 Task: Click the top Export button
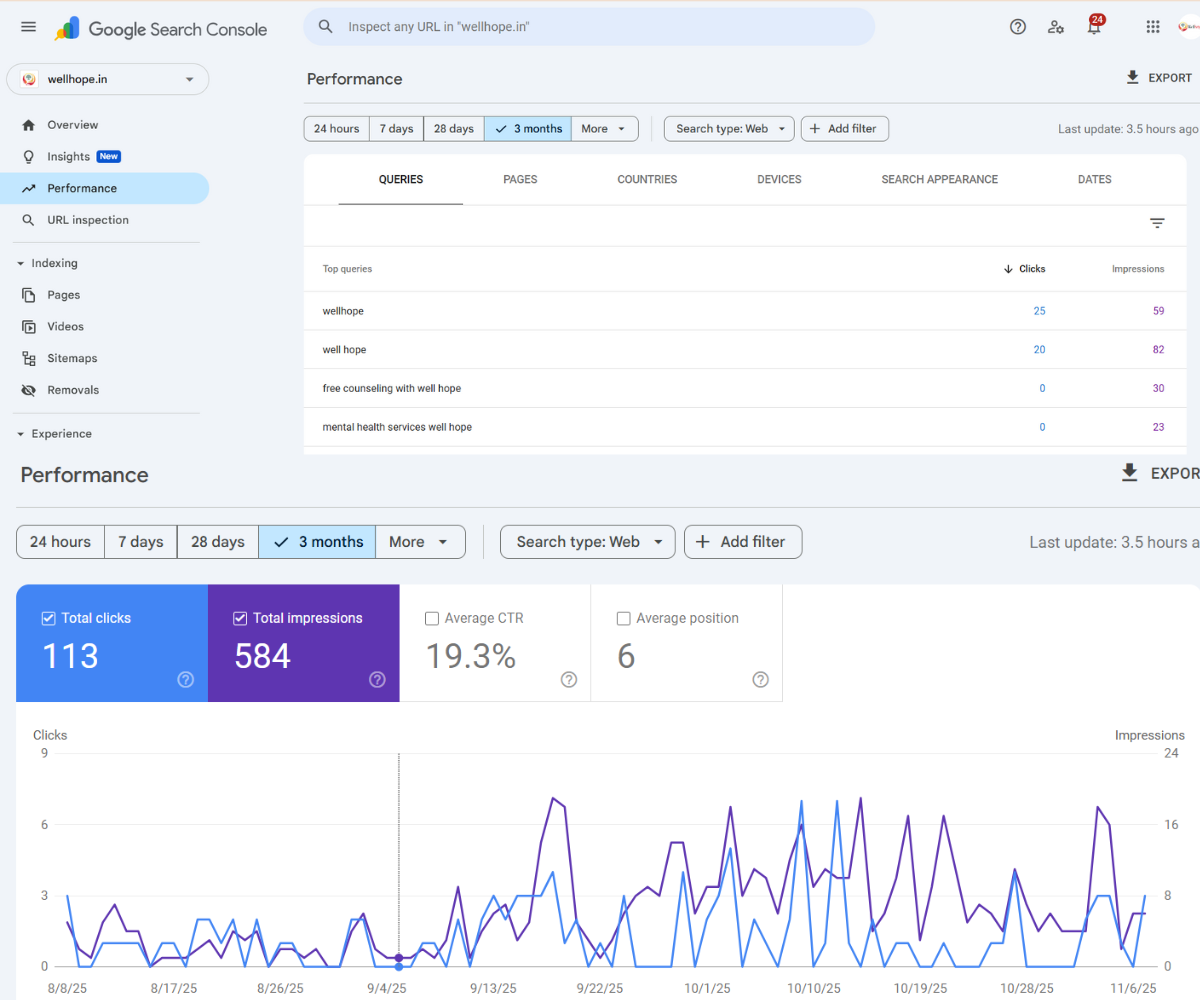[x=1159, y=78]
